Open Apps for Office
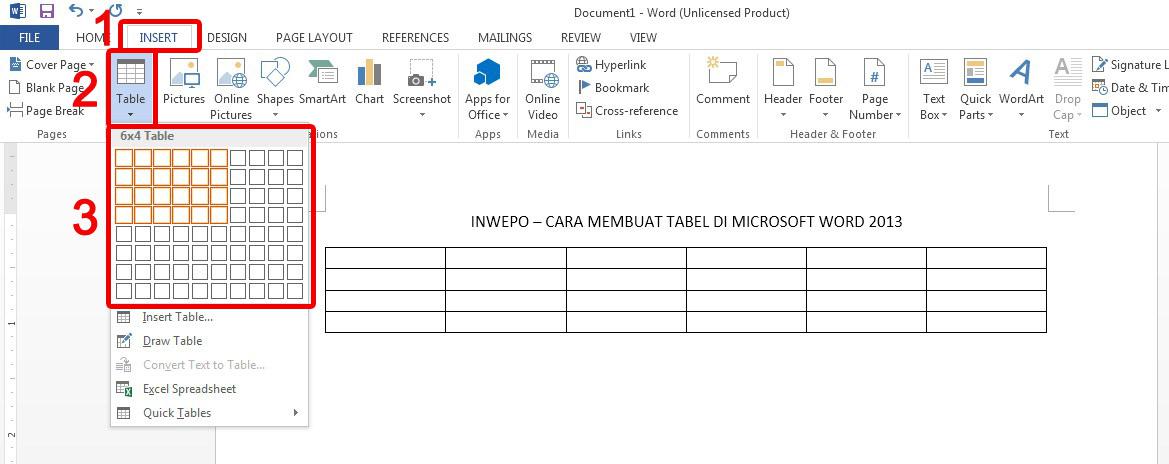1169x464 pixels. (x=488, y=88)
